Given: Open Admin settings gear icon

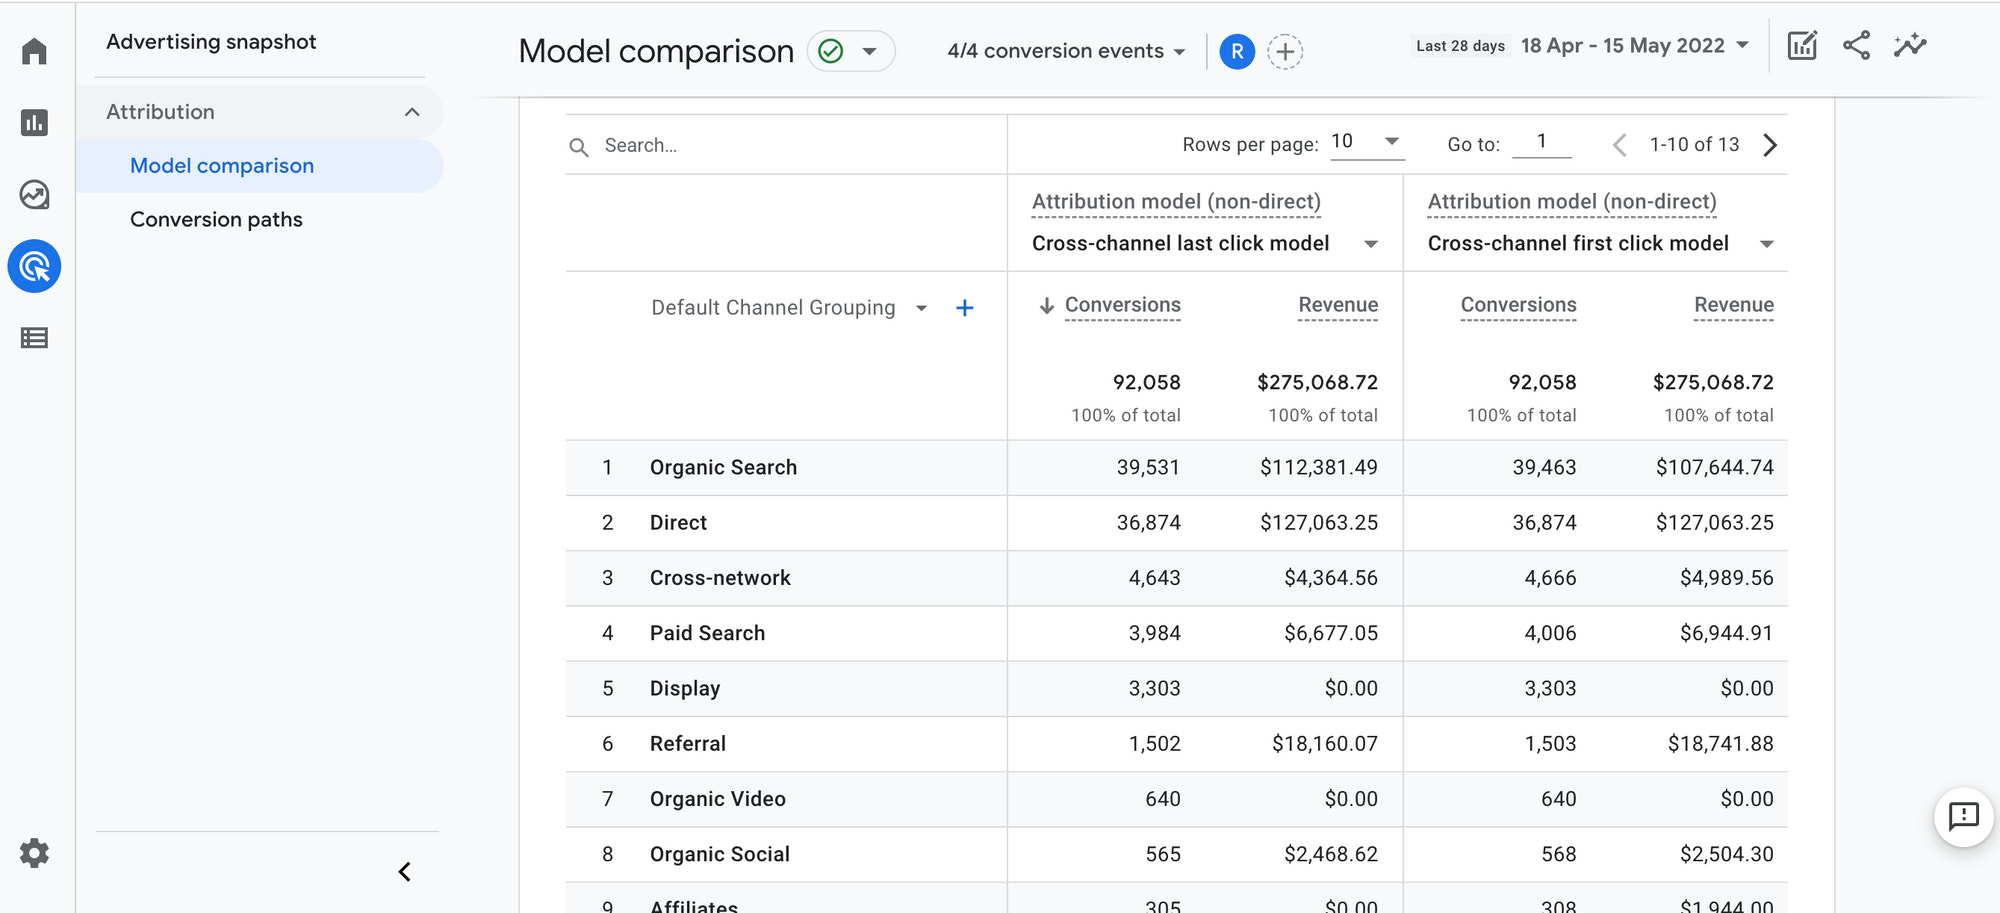Looking at the screenshot, I should coord(34,853).
